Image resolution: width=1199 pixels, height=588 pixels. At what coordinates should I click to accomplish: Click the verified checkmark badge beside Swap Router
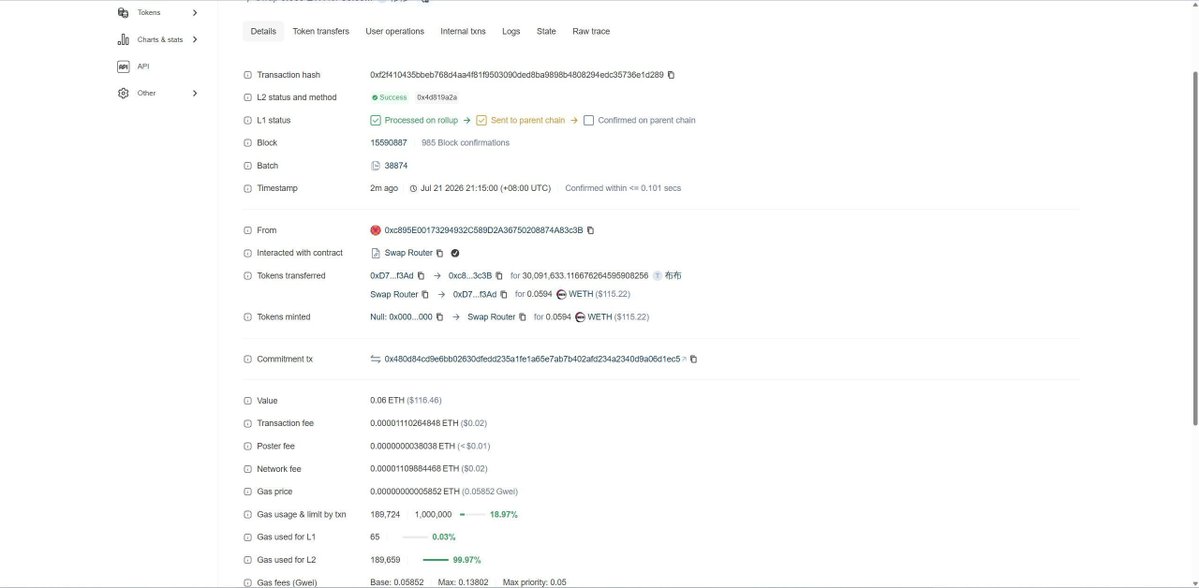click(x=455, y=253)
